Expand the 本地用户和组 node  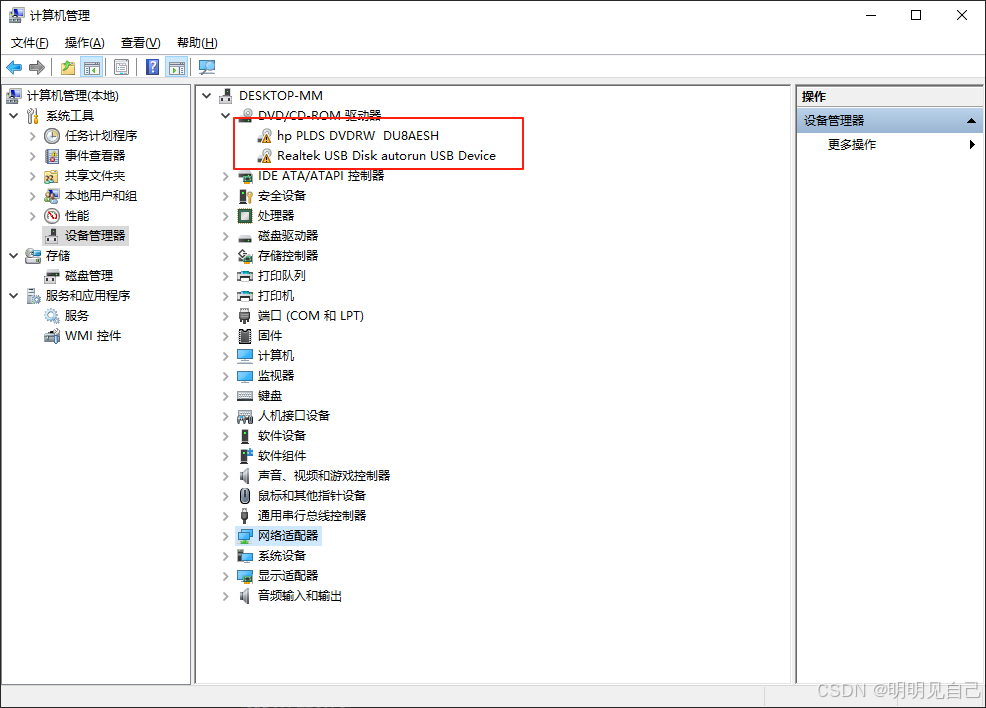tap(33, 196)
